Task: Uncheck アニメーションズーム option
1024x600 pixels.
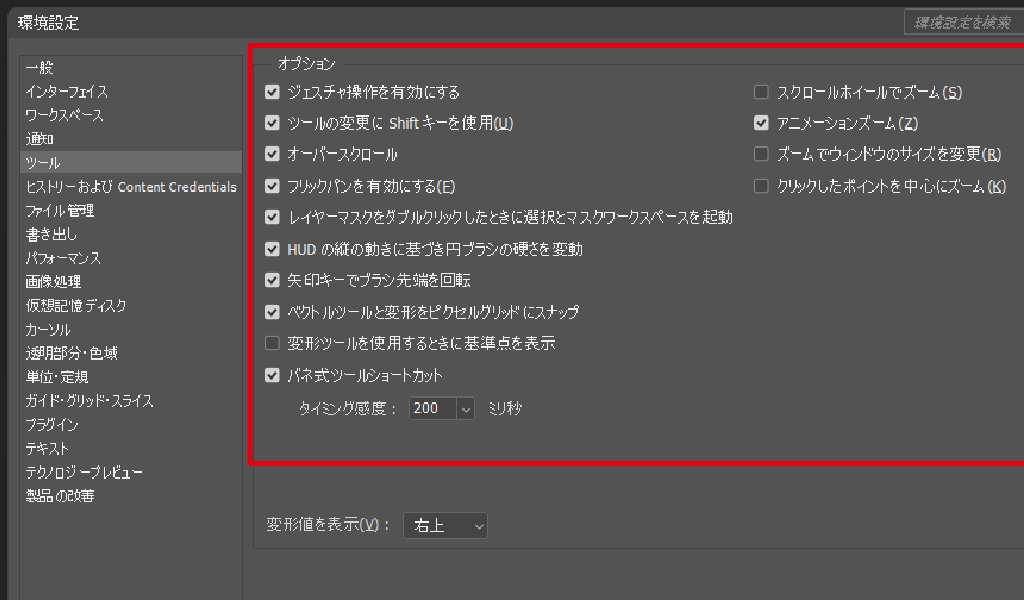Action: 761,124
